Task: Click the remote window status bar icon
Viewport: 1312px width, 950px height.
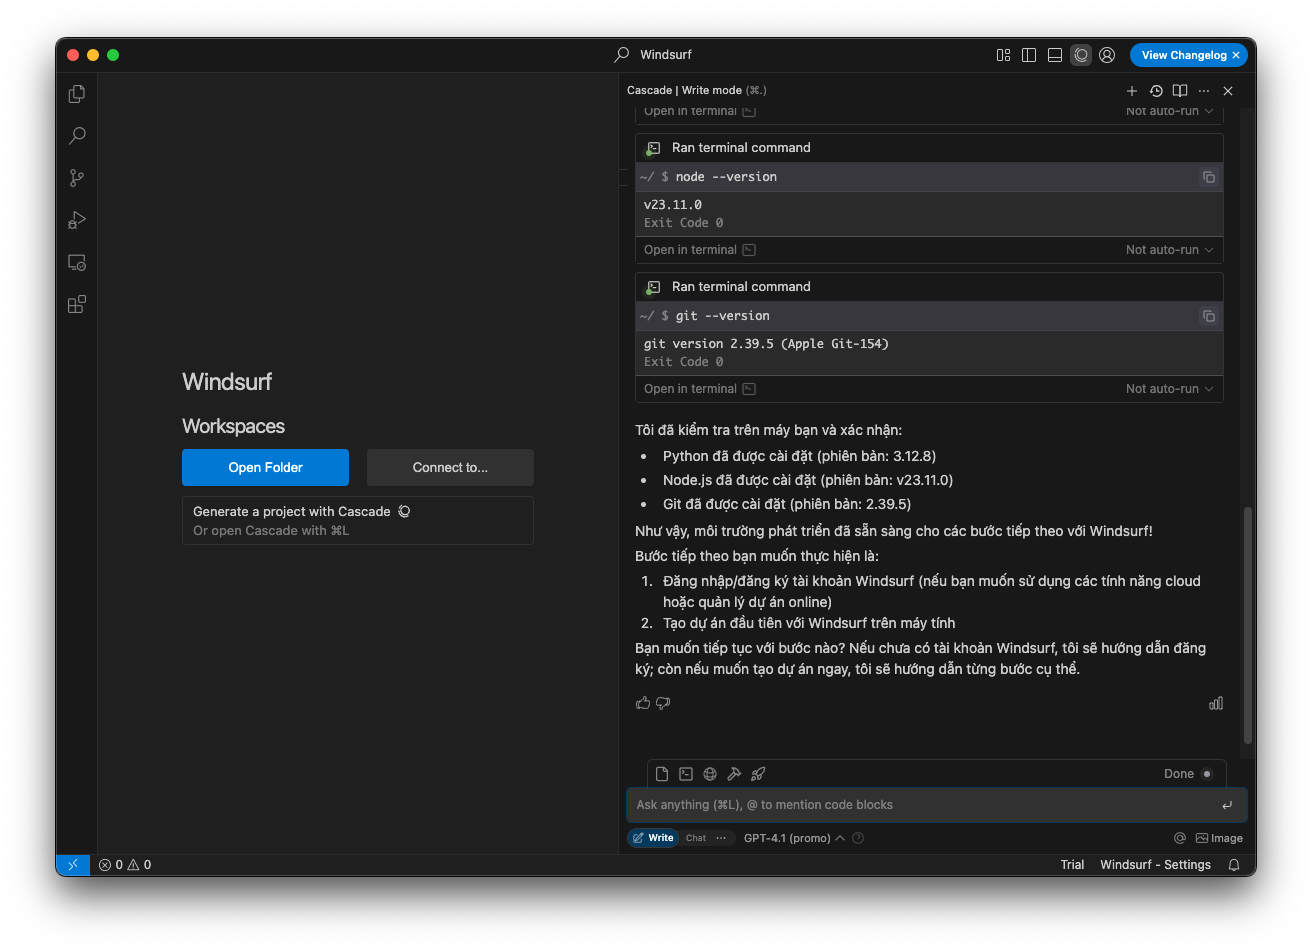Action: [72, 865]
